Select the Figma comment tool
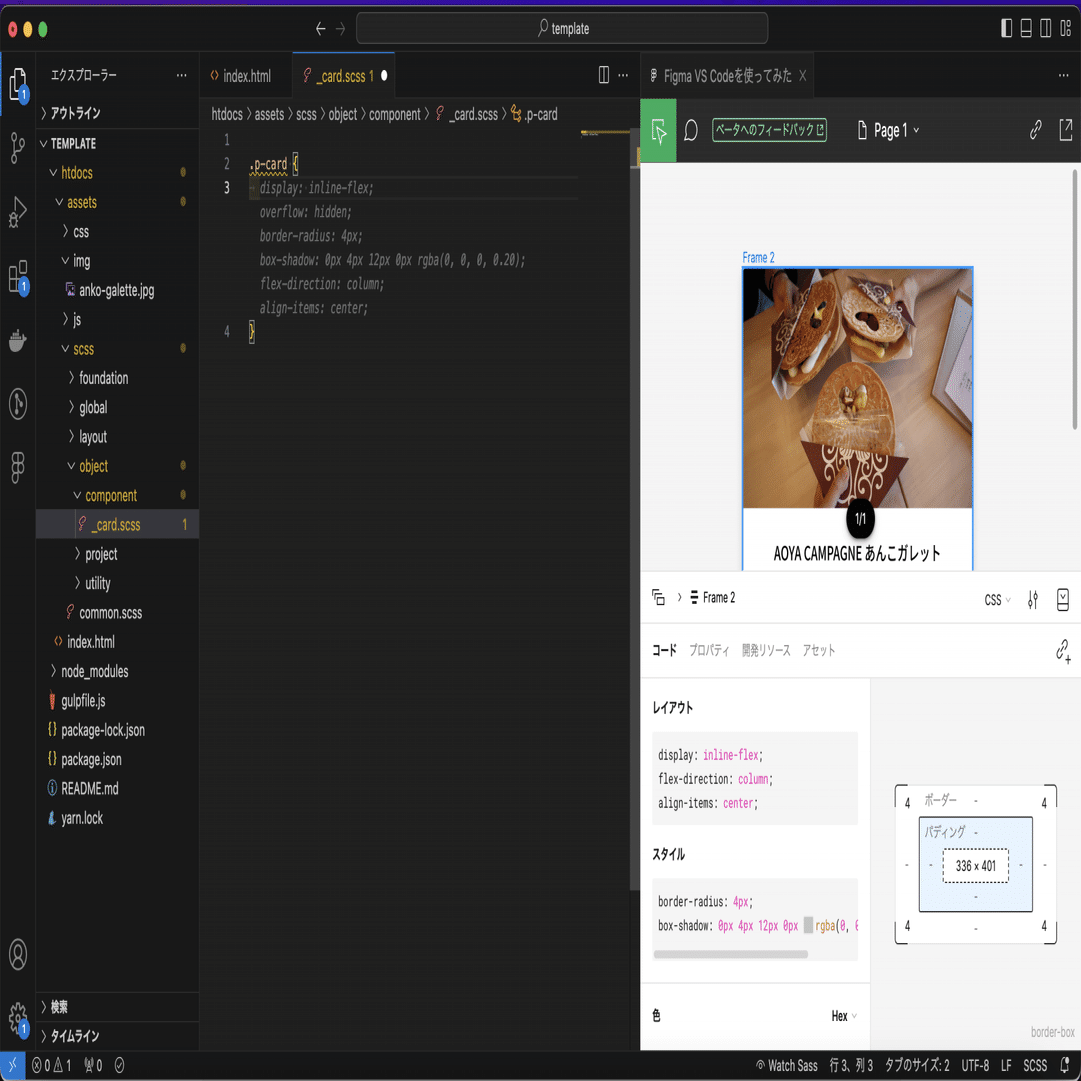This screenshot has height=1081, width=1081. click(691, 130)
